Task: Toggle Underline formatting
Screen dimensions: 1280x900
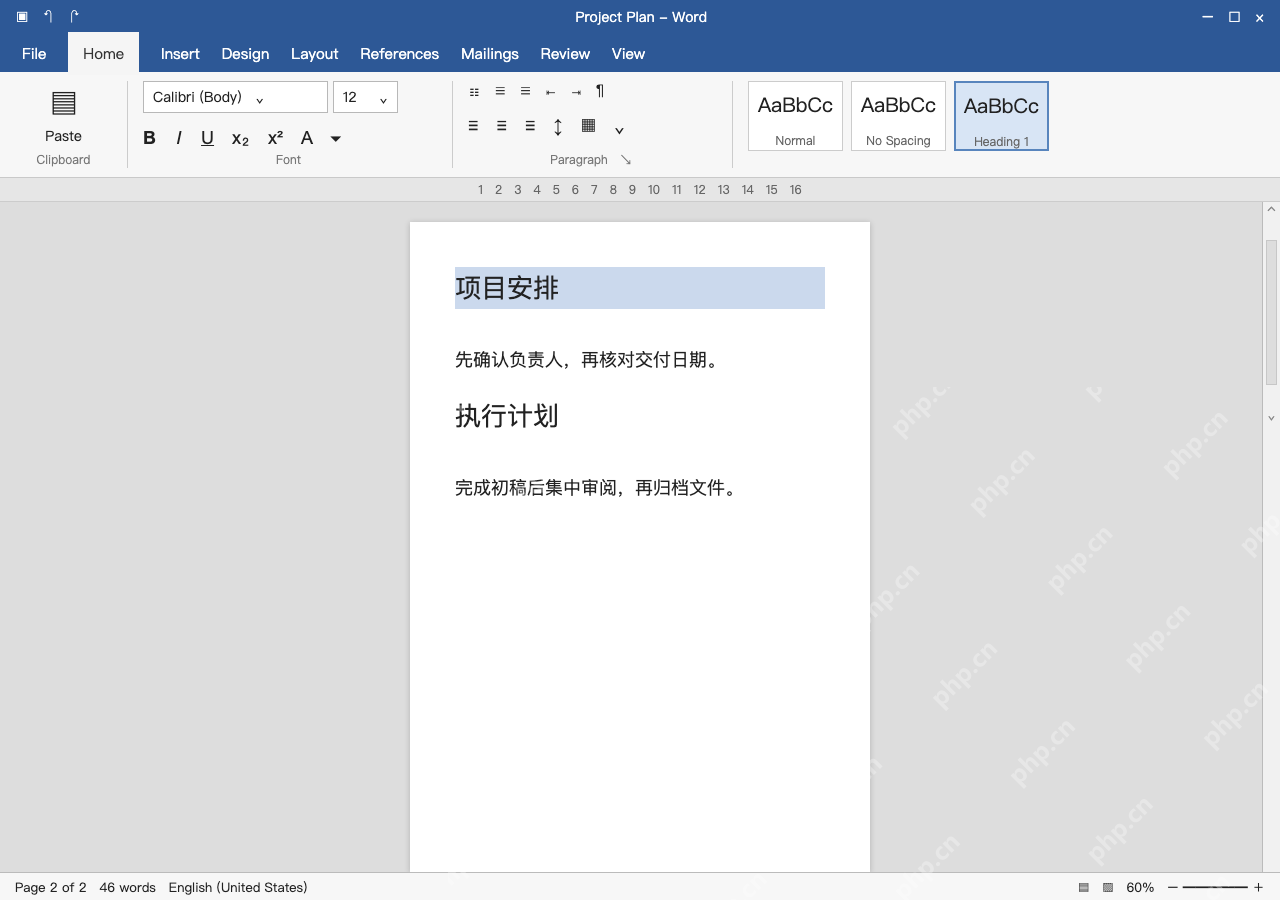Action: point(207,138)
